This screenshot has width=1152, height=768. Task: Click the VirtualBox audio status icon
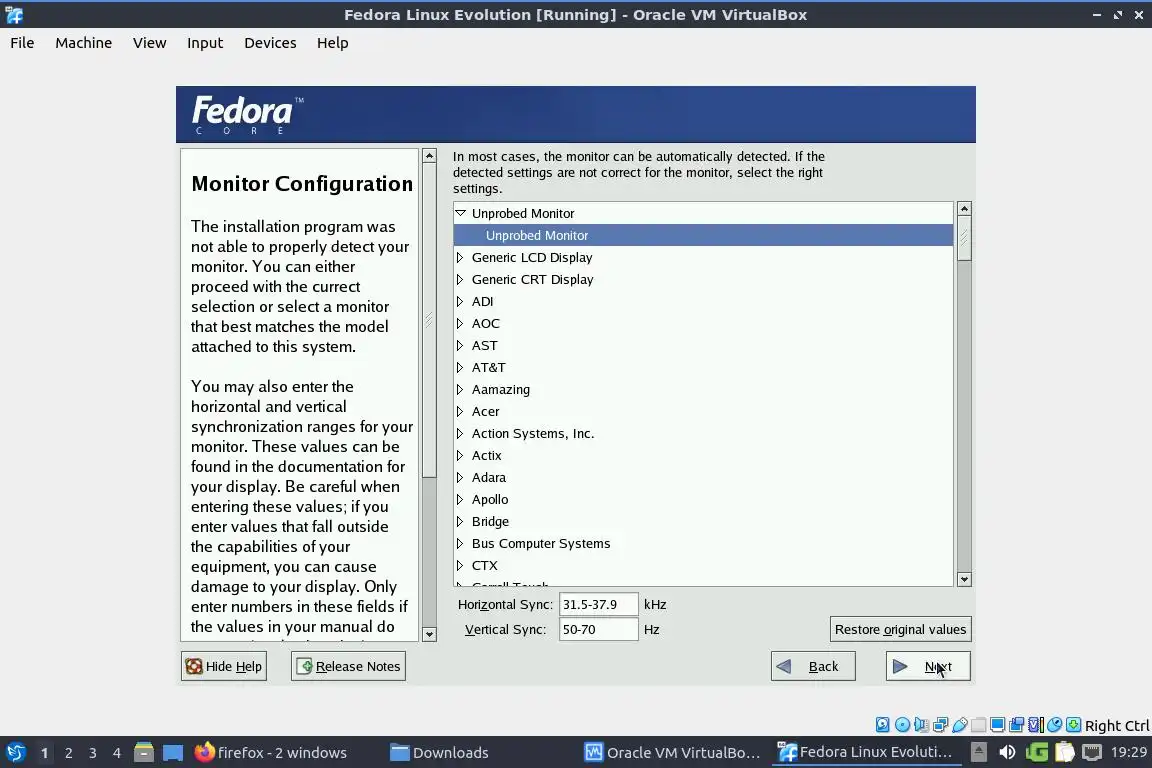tap(921, 725)
